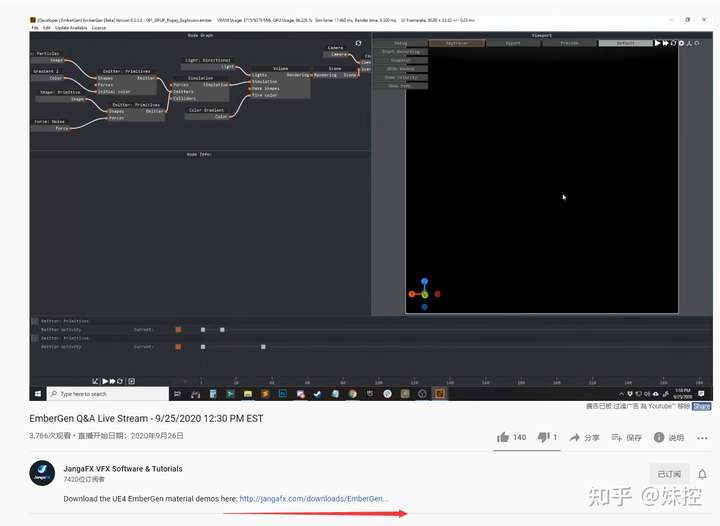Select the Color Gradient node
The image size is (720, 526).
click(x=207, y=113)
